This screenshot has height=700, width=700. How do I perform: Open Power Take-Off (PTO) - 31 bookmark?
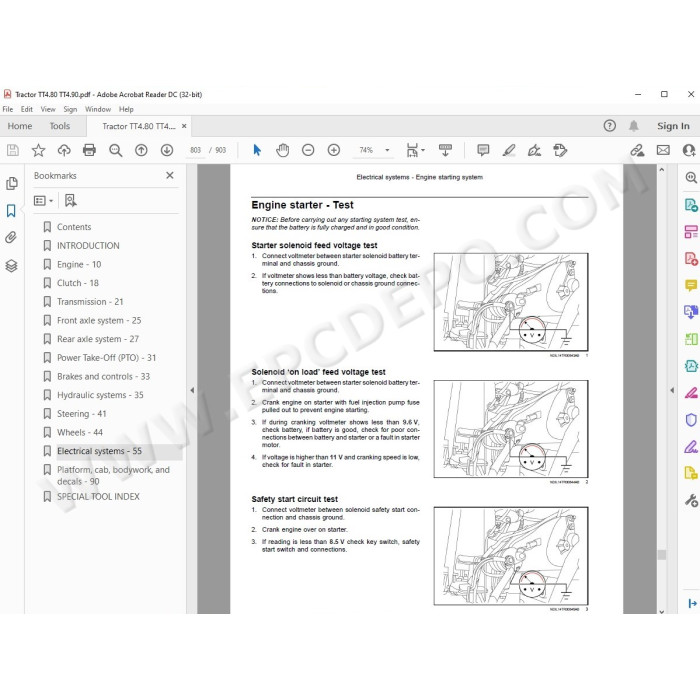(x=106, y=358)
